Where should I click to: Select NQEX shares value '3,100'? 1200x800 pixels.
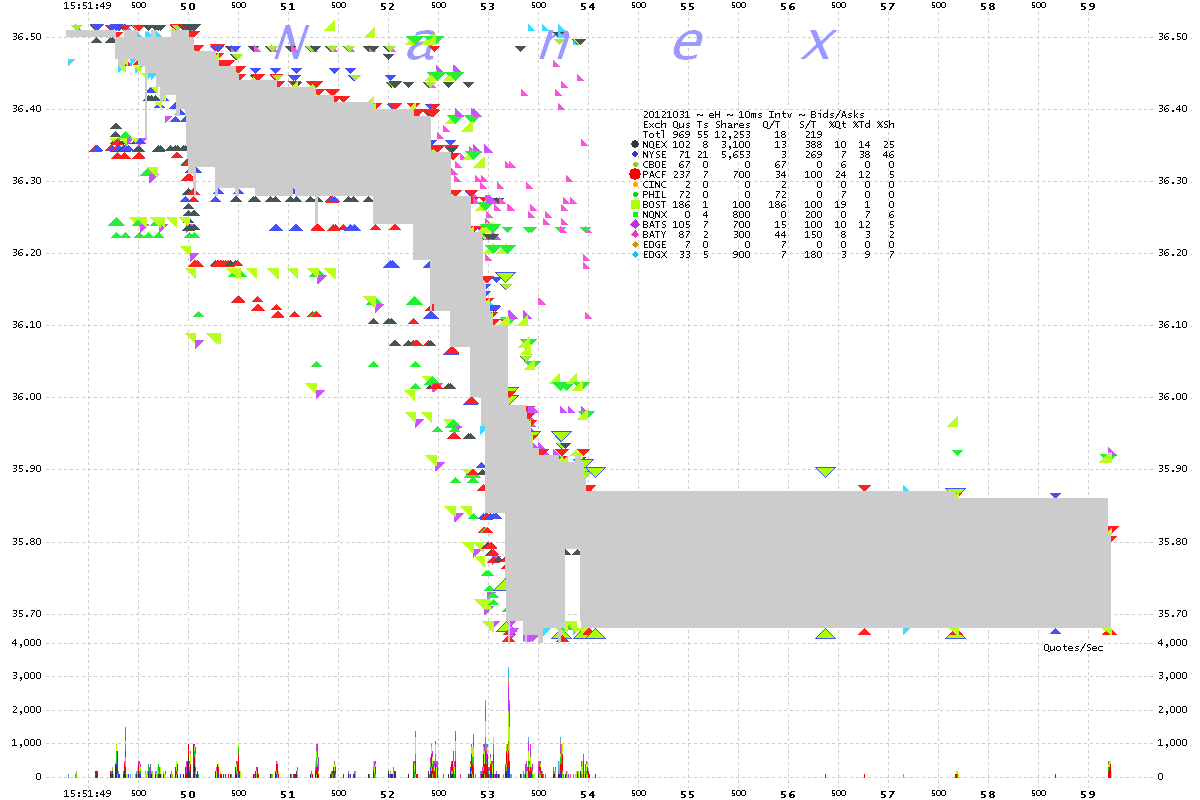pyautogui.click(x=736, y=145)
